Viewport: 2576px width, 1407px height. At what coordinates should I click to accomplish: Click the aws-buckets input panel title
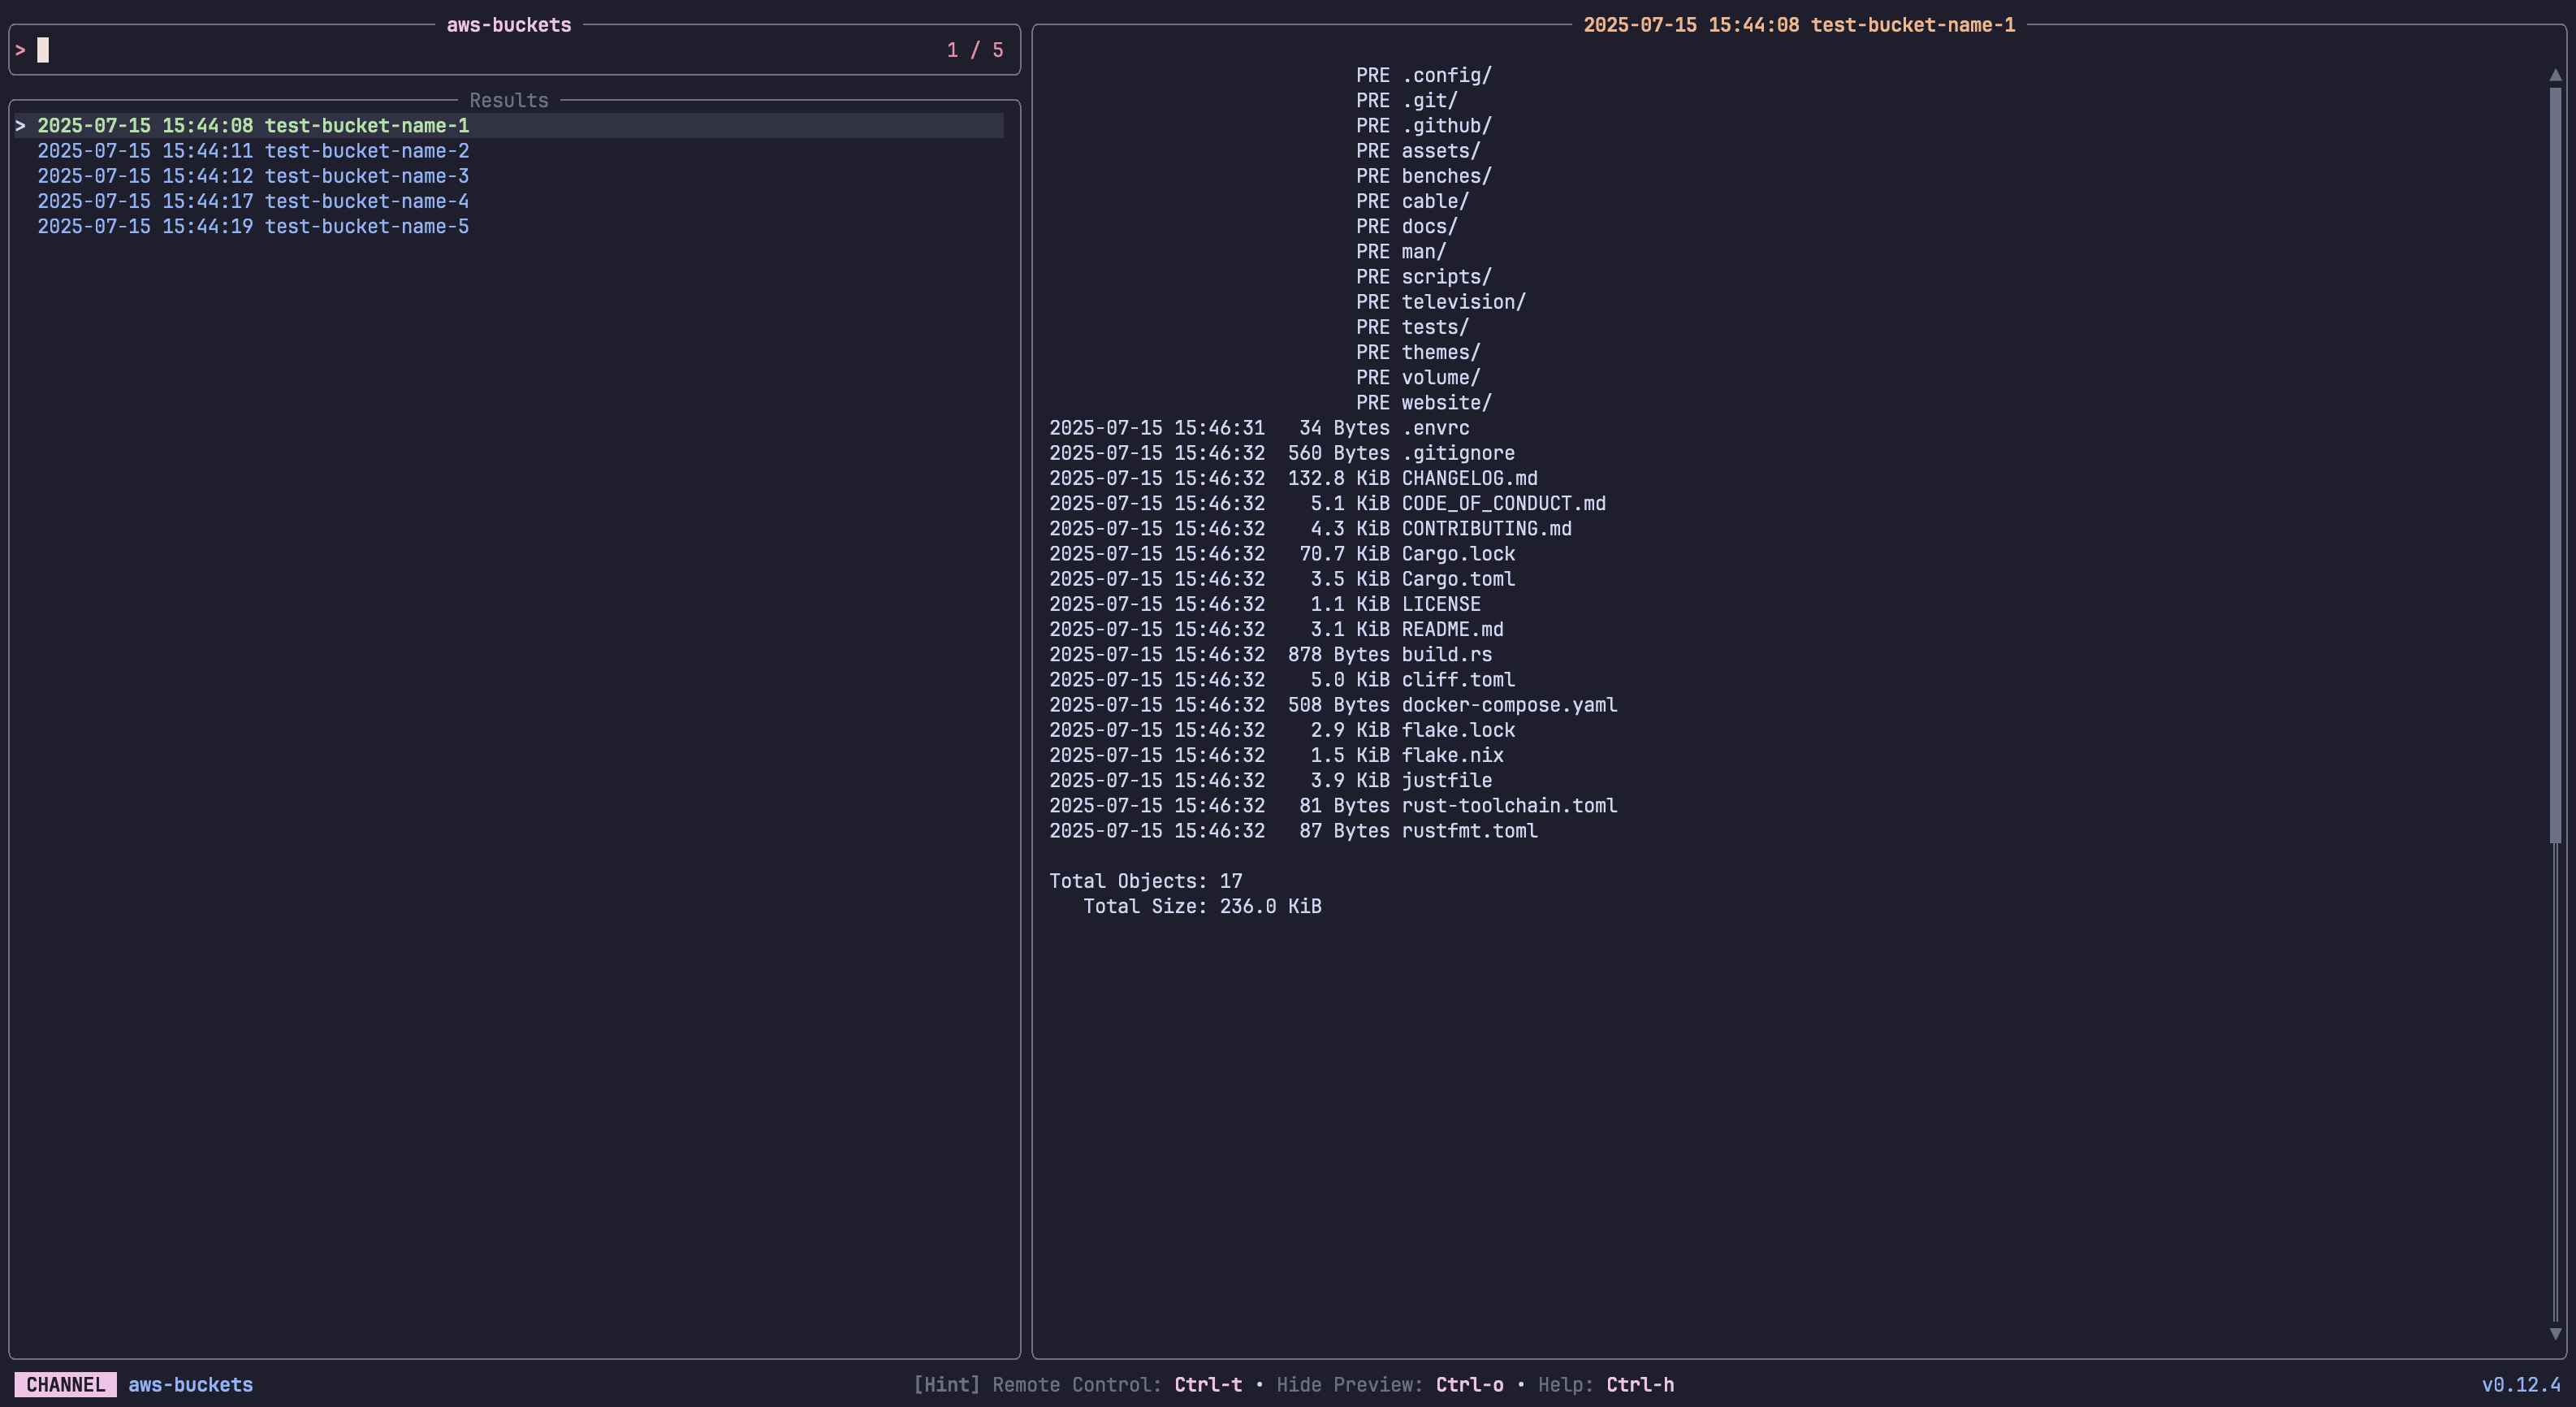[x=509, y=25]
